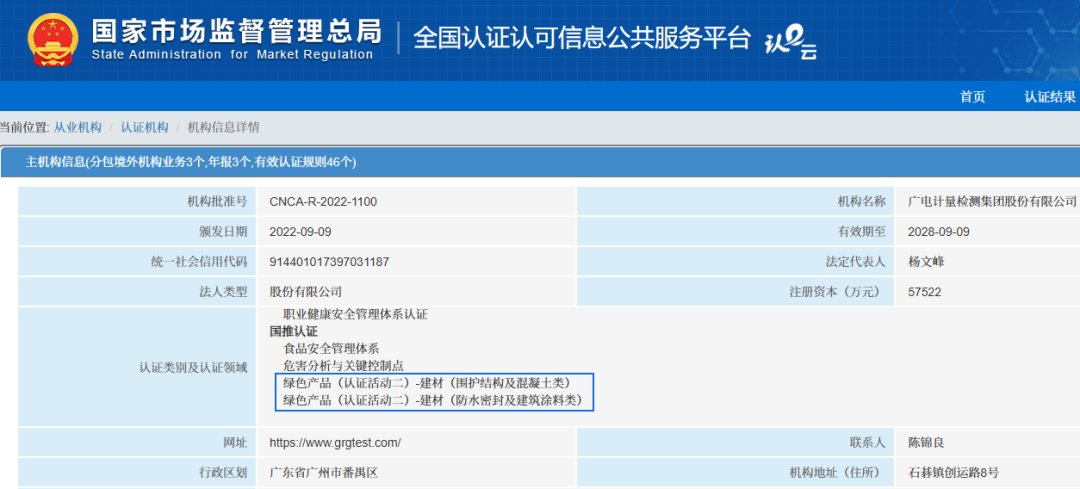This screenshot has height=489, width=1080.
Task: Select region 广东省广州市番禺区
Action: (324, 472)
